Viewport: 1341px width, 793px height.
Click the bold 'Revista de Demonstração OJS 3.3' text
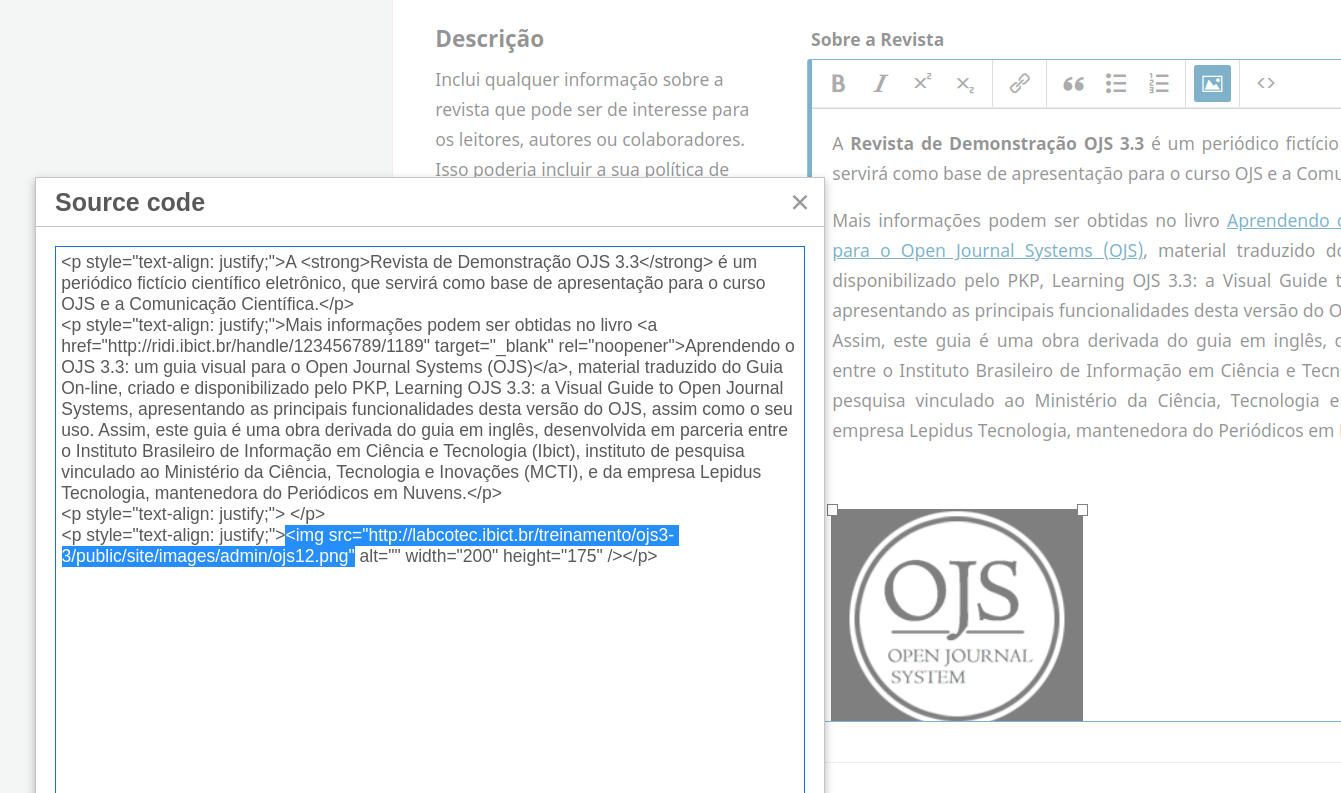(x=997, y=143)
